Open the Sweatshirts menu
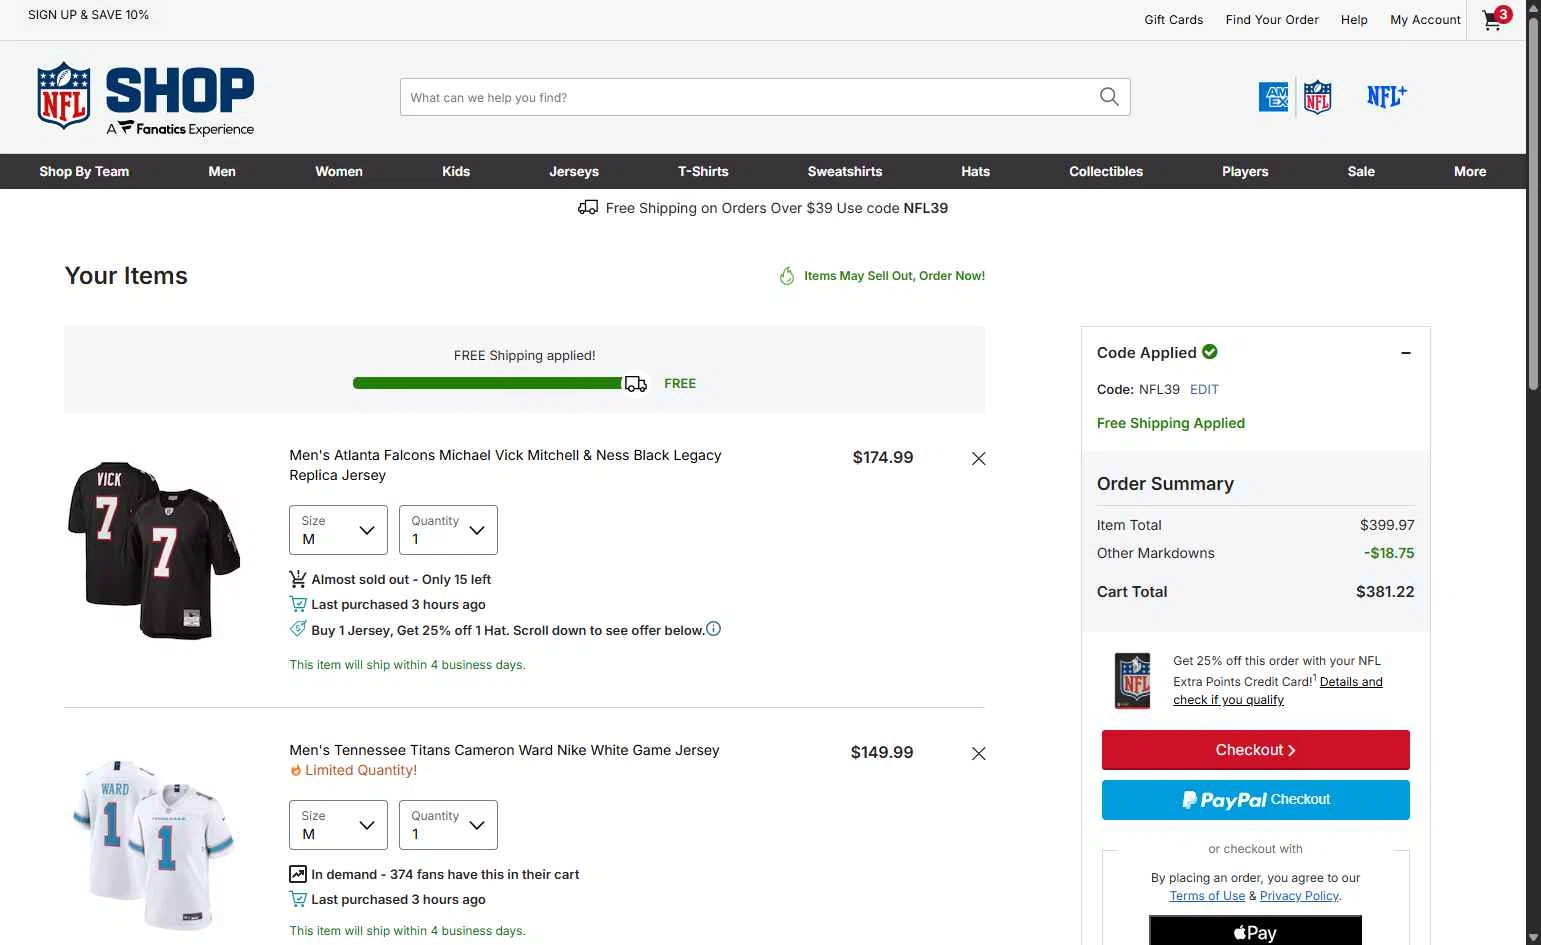The image size is (1541, 945). tap(845, 171)
